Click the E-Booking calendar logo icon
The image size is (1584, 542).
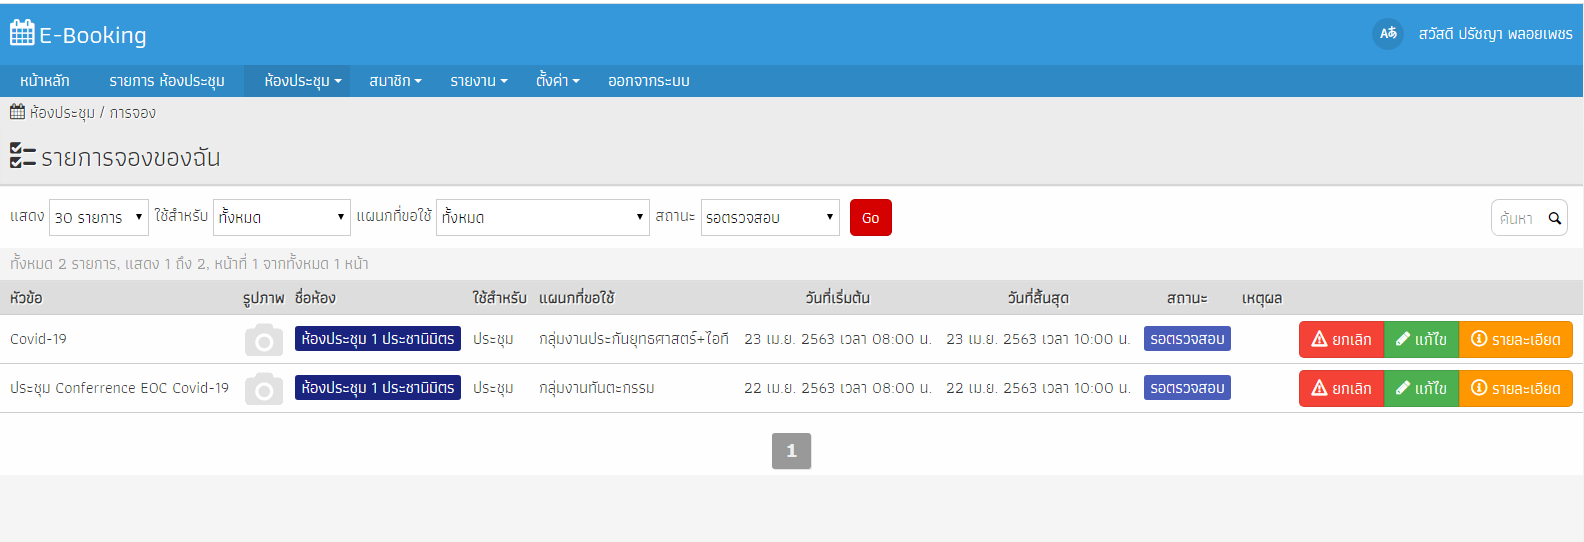(22, 34)
